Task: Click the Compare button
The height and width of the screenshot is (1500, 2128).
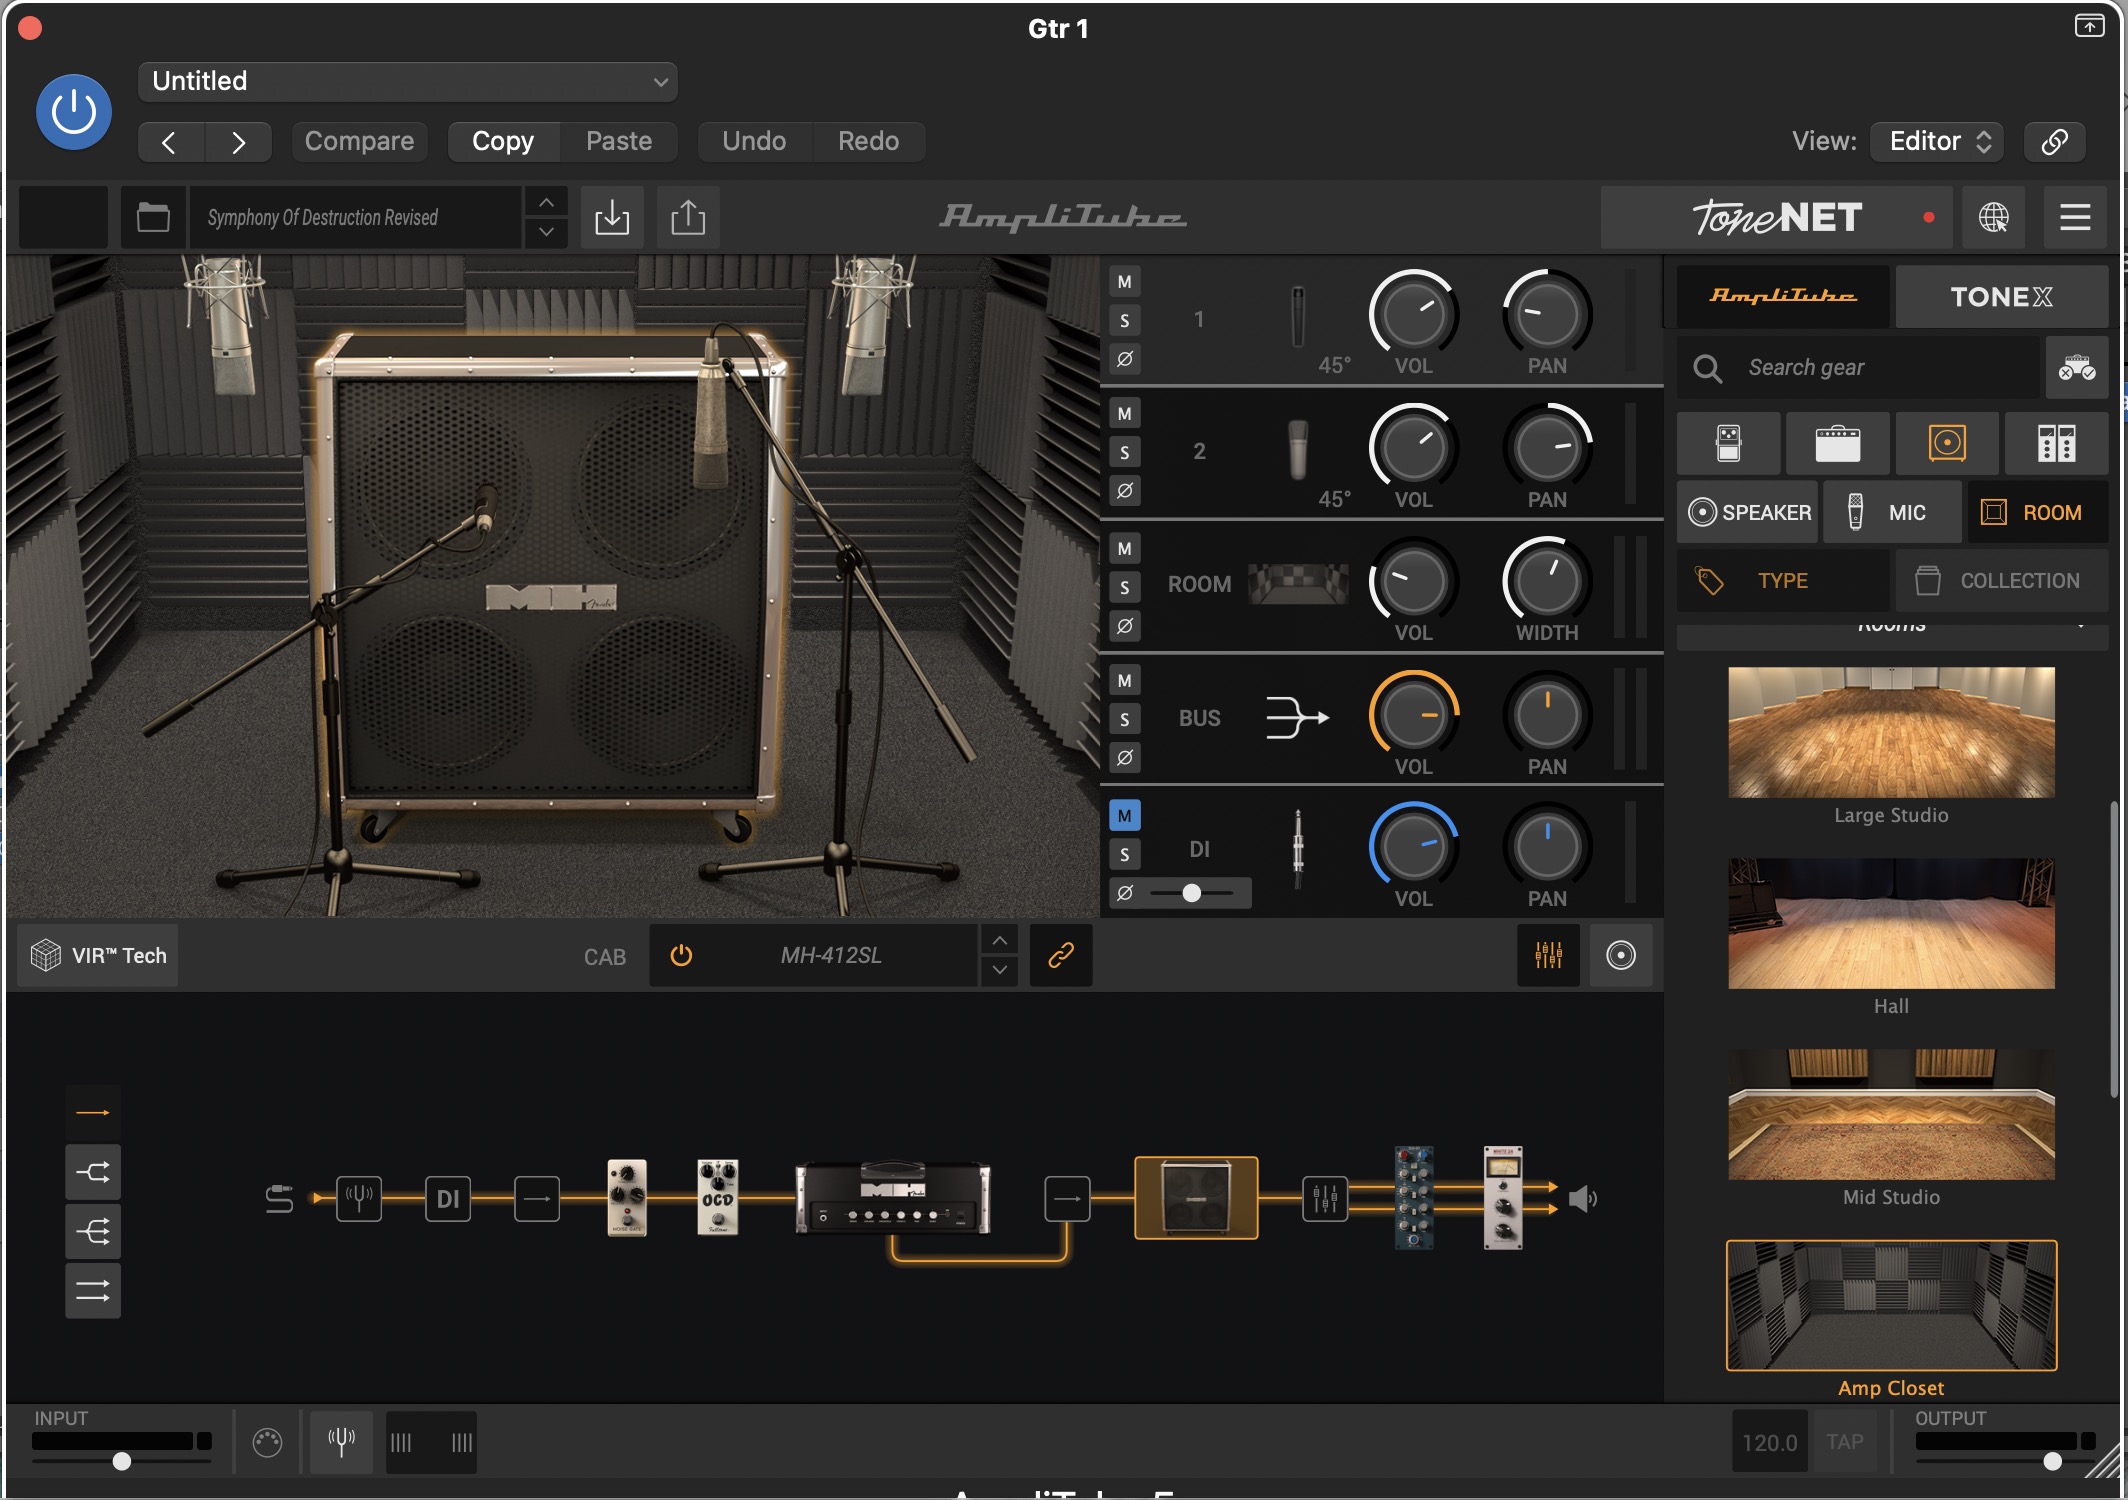Action: (x=359, y=141)
